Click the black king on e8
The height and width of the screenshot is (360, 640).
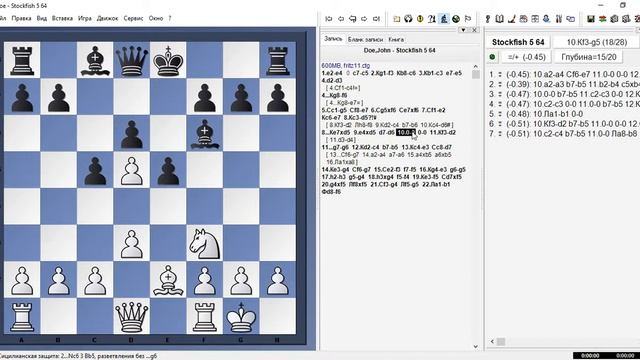point(168,60)
